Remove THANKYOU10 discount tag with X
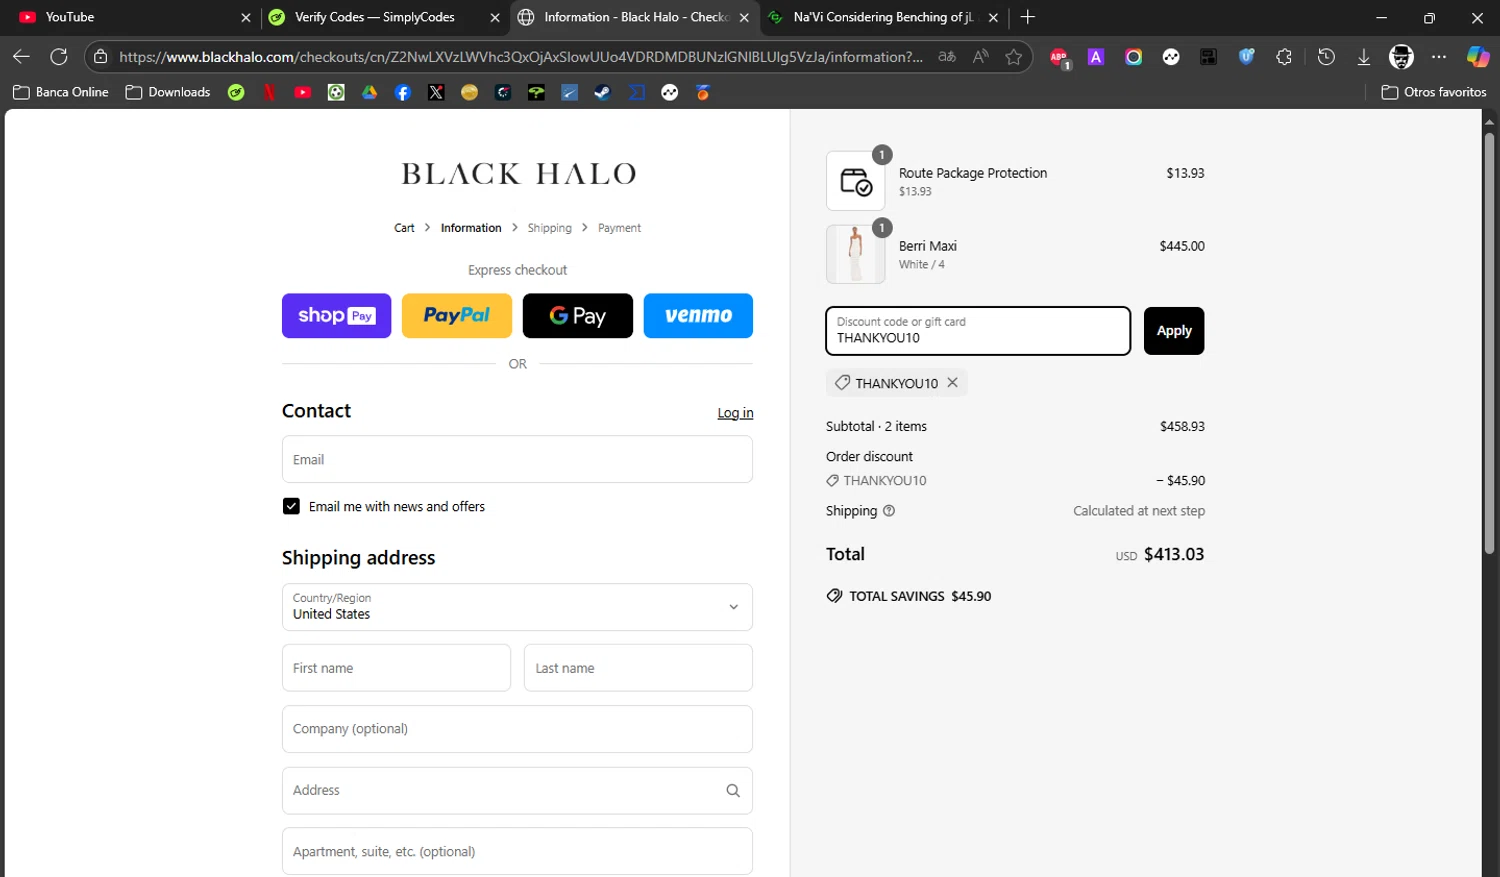The image size is (1500, 877). pyautogui.click(x=952, y=382)
